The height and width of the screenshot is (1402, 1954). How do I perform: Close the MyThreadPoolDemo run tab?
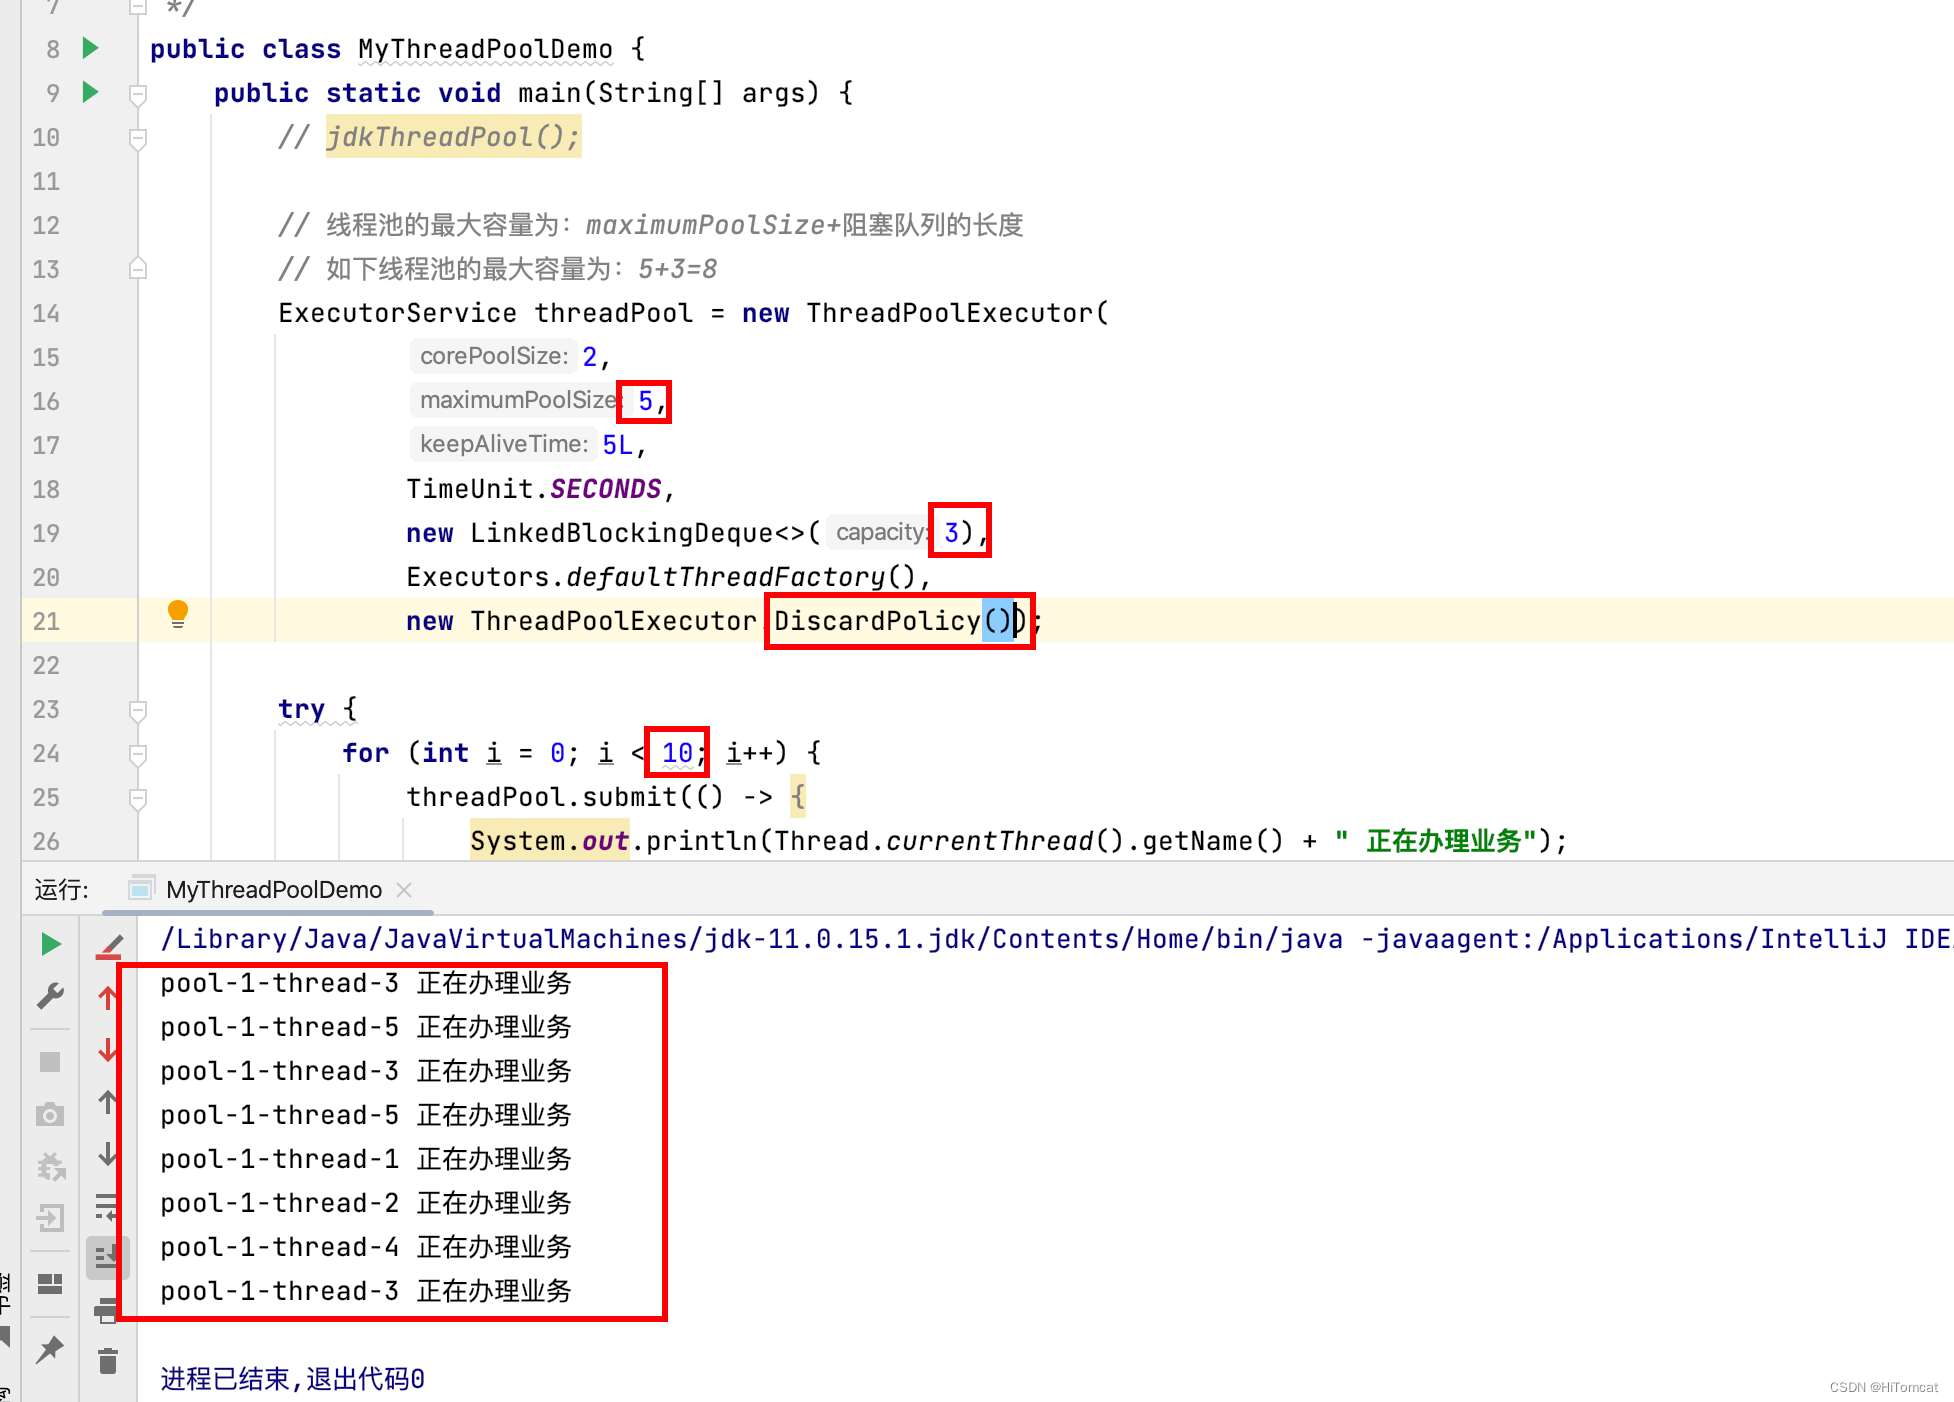(x=404, y=890)
